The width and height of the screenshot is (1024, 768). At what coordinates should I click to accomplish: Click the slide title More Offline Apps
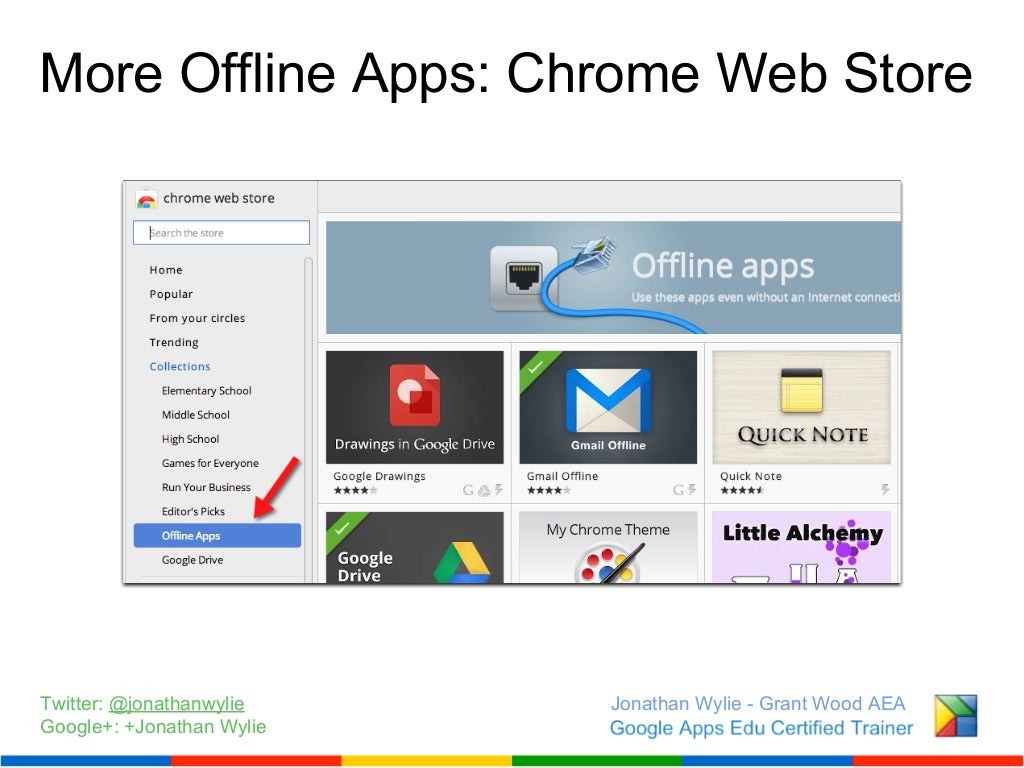point(506,73)
